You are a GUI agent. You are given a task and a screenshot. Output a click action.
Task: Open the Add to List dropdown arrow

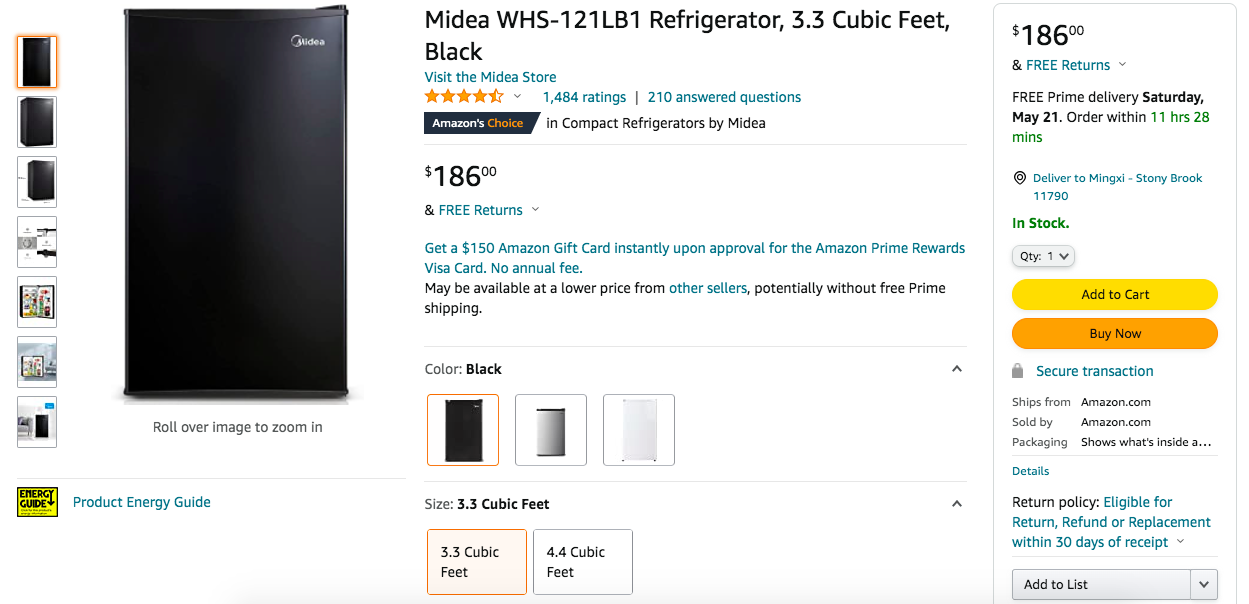[1204, 584]
